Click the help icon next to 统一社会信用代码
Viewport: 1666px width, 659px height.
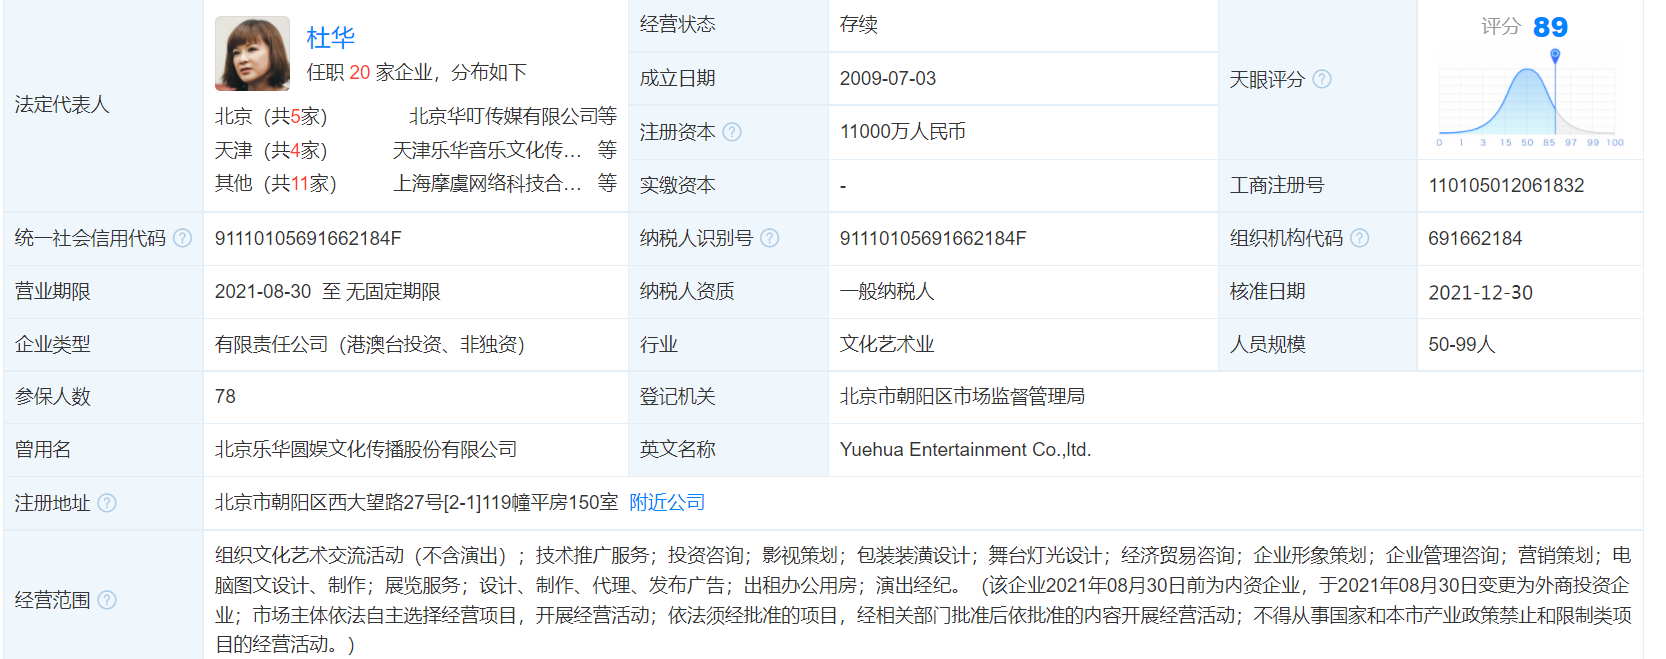(x=182, y=238)
